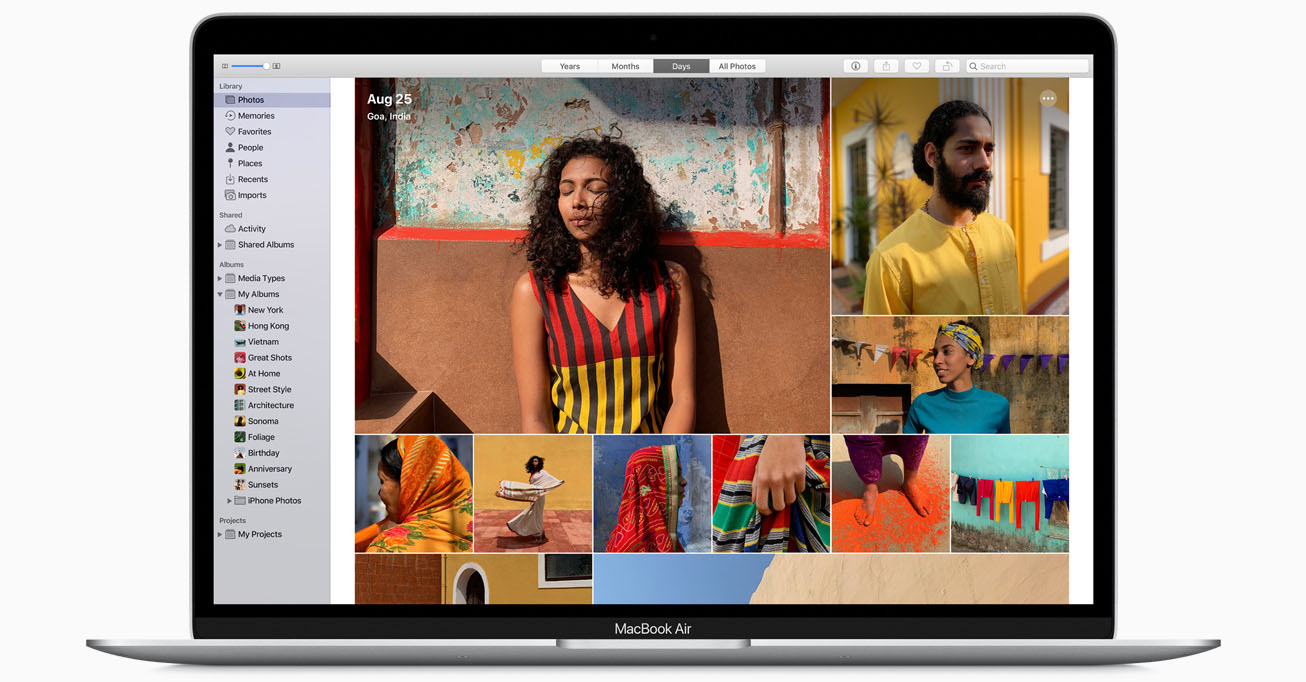
Task: Click the Info button in the toolbar
Action: pos(855,66)
